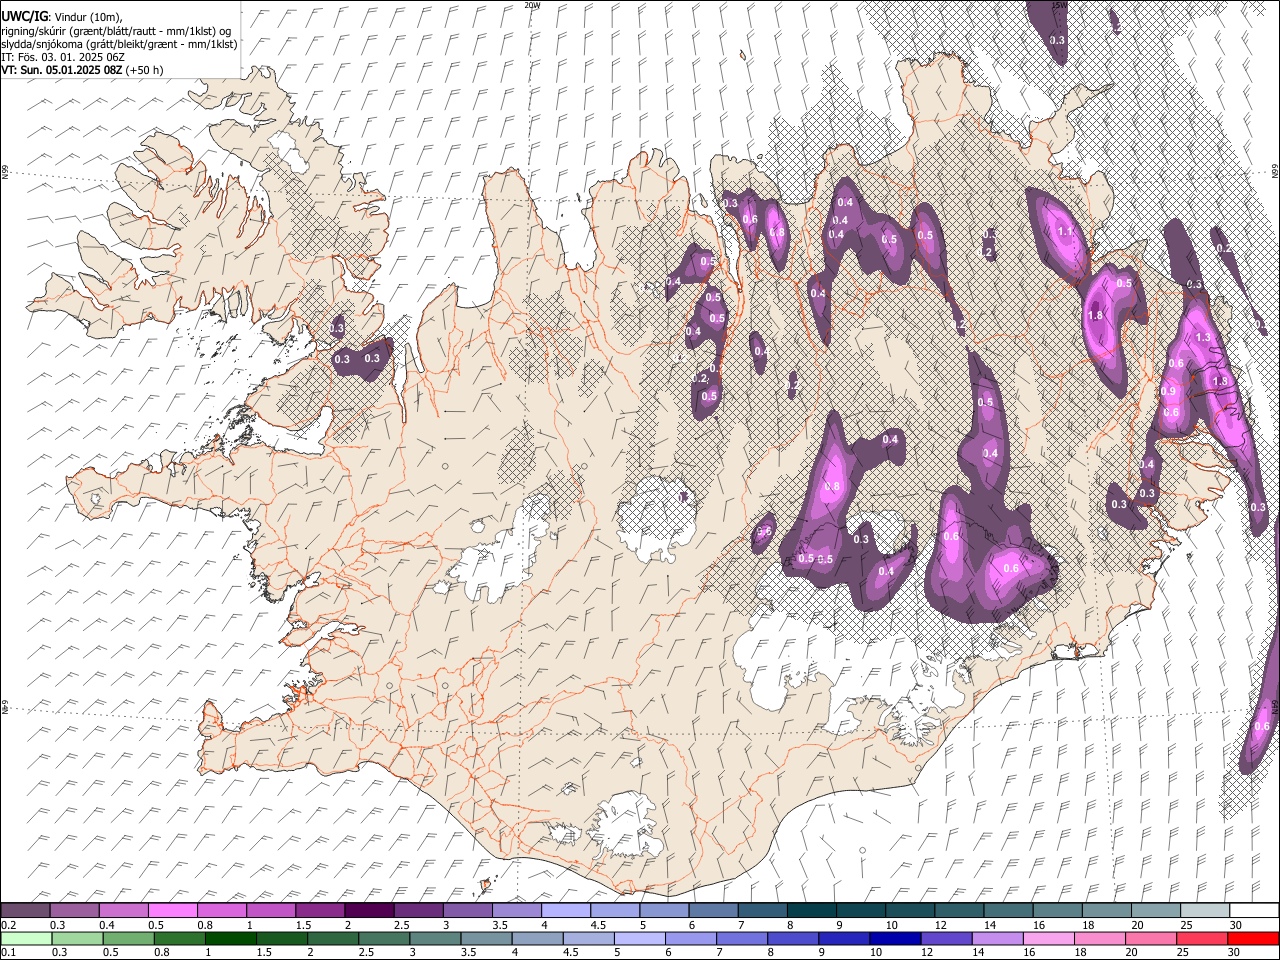
Task: Pick the lavender snow swatch between 4 and 4.5
Action: pyautogui.click(x=565, y=910)
